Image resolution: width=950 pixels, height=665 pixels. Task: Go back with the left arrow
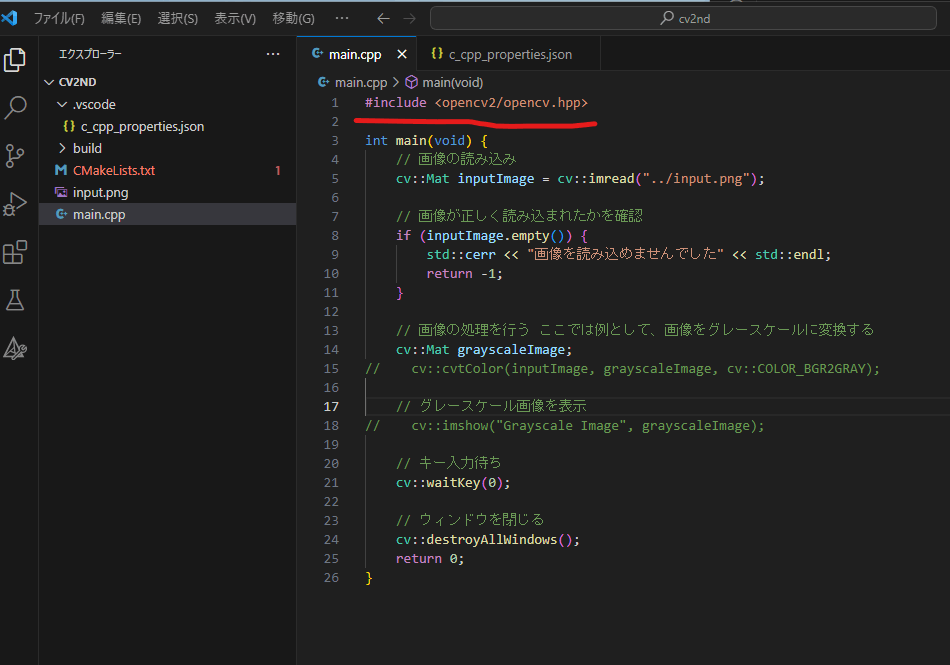pyautogui.click(x=383, y=19)
